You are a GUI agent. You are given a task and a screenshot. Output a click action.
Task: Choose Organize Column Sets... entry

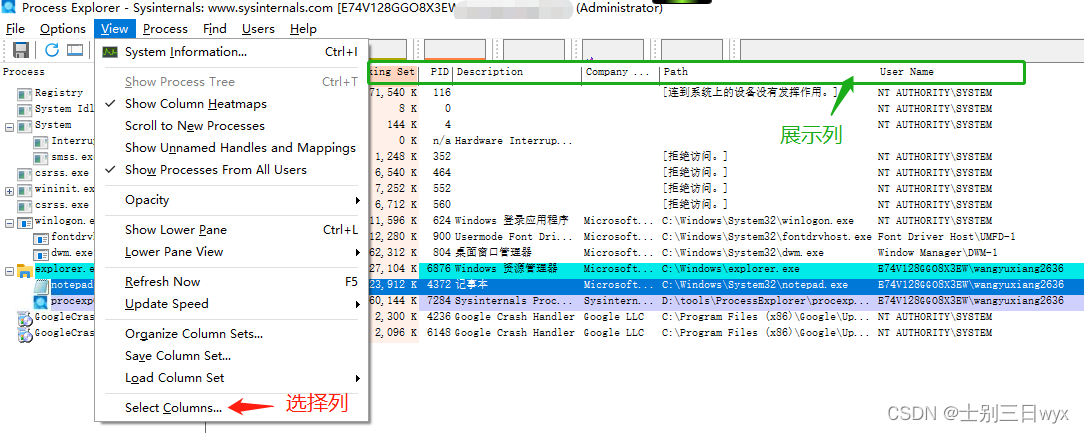194,334
